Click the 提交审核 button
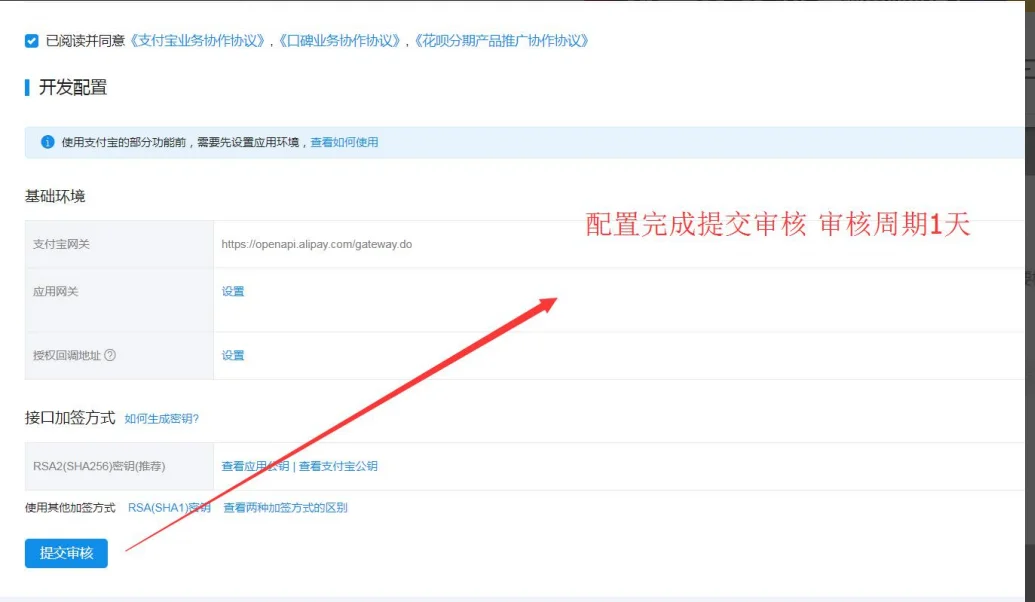1035x602 pixels. coord(66,553)
